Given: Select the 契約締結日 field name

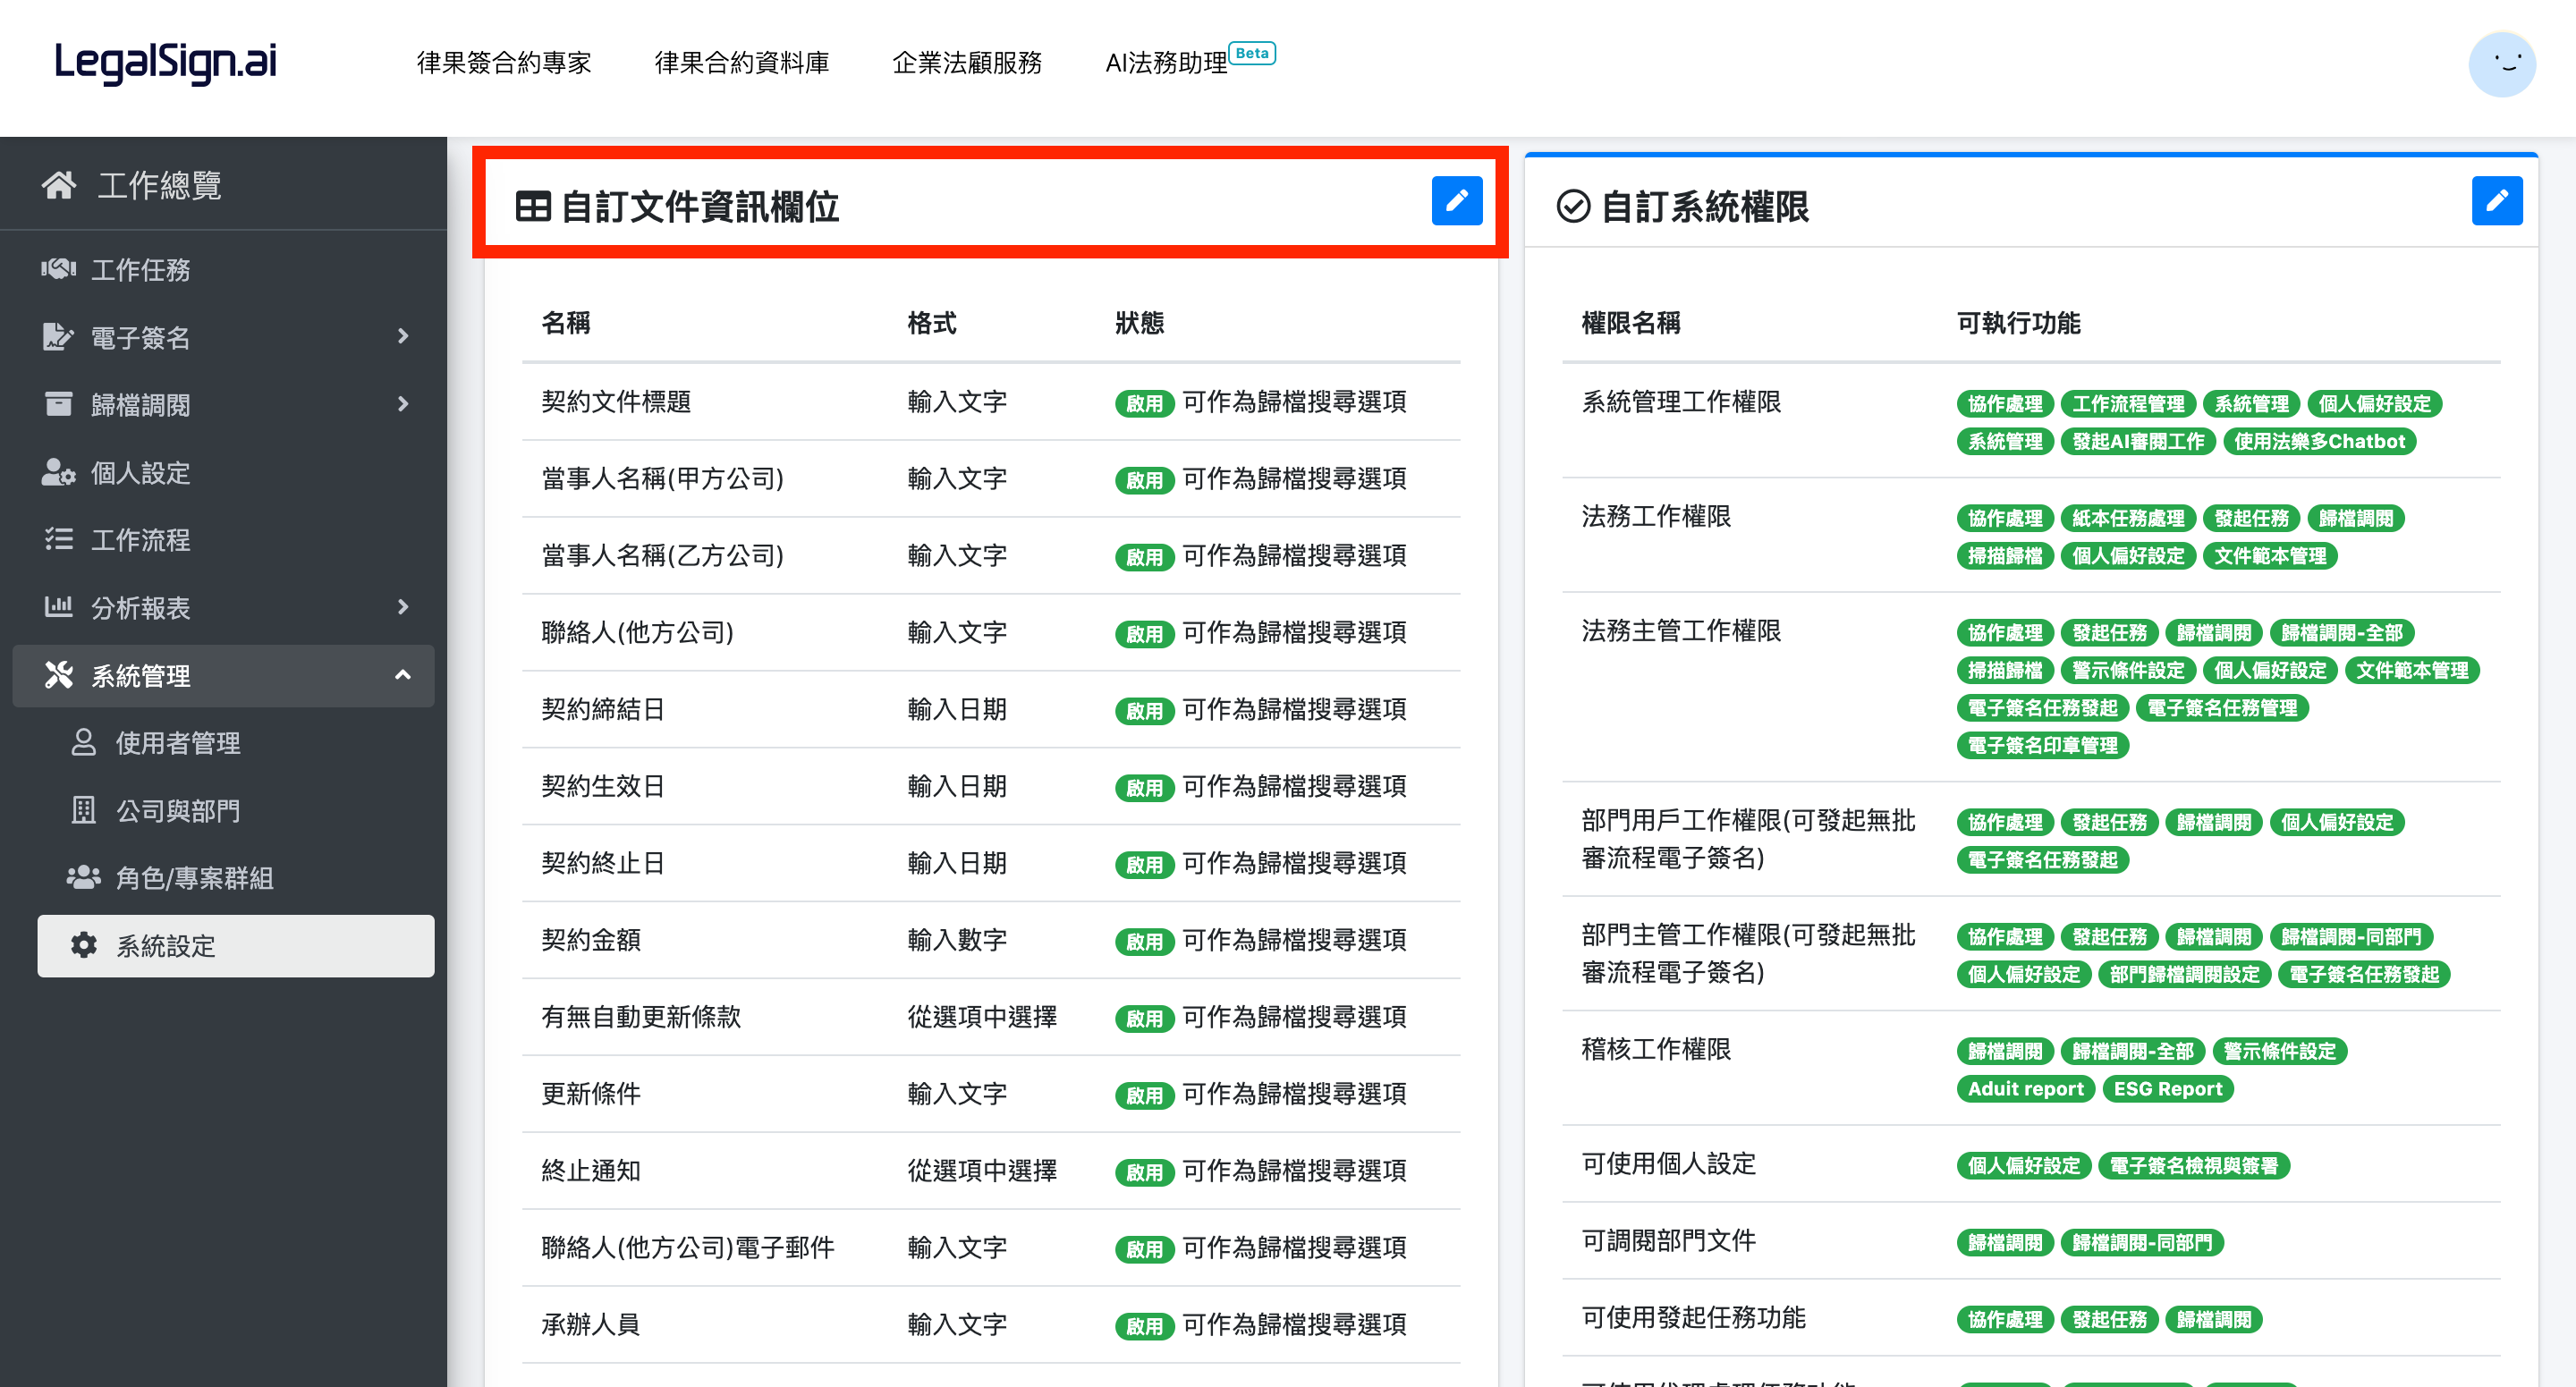Looking at the screenshot, I should click(x=603, y=709).
